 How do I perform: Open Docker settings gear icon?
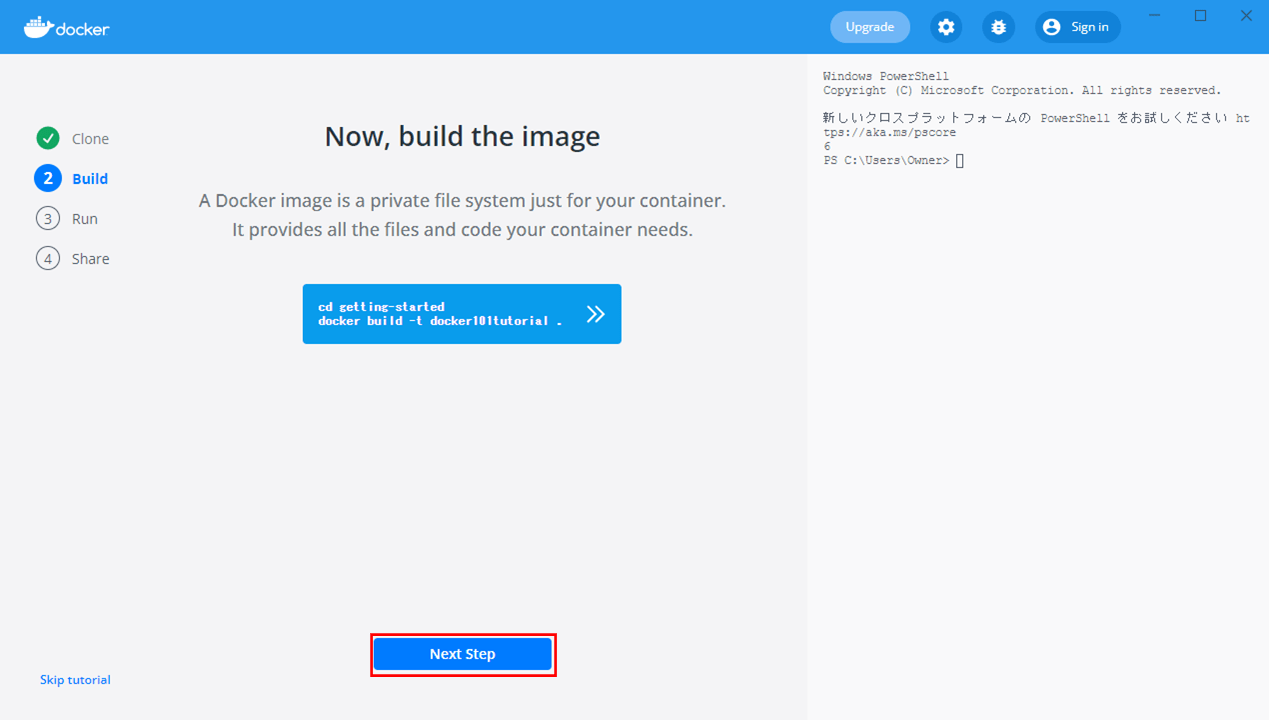point(946,27)
